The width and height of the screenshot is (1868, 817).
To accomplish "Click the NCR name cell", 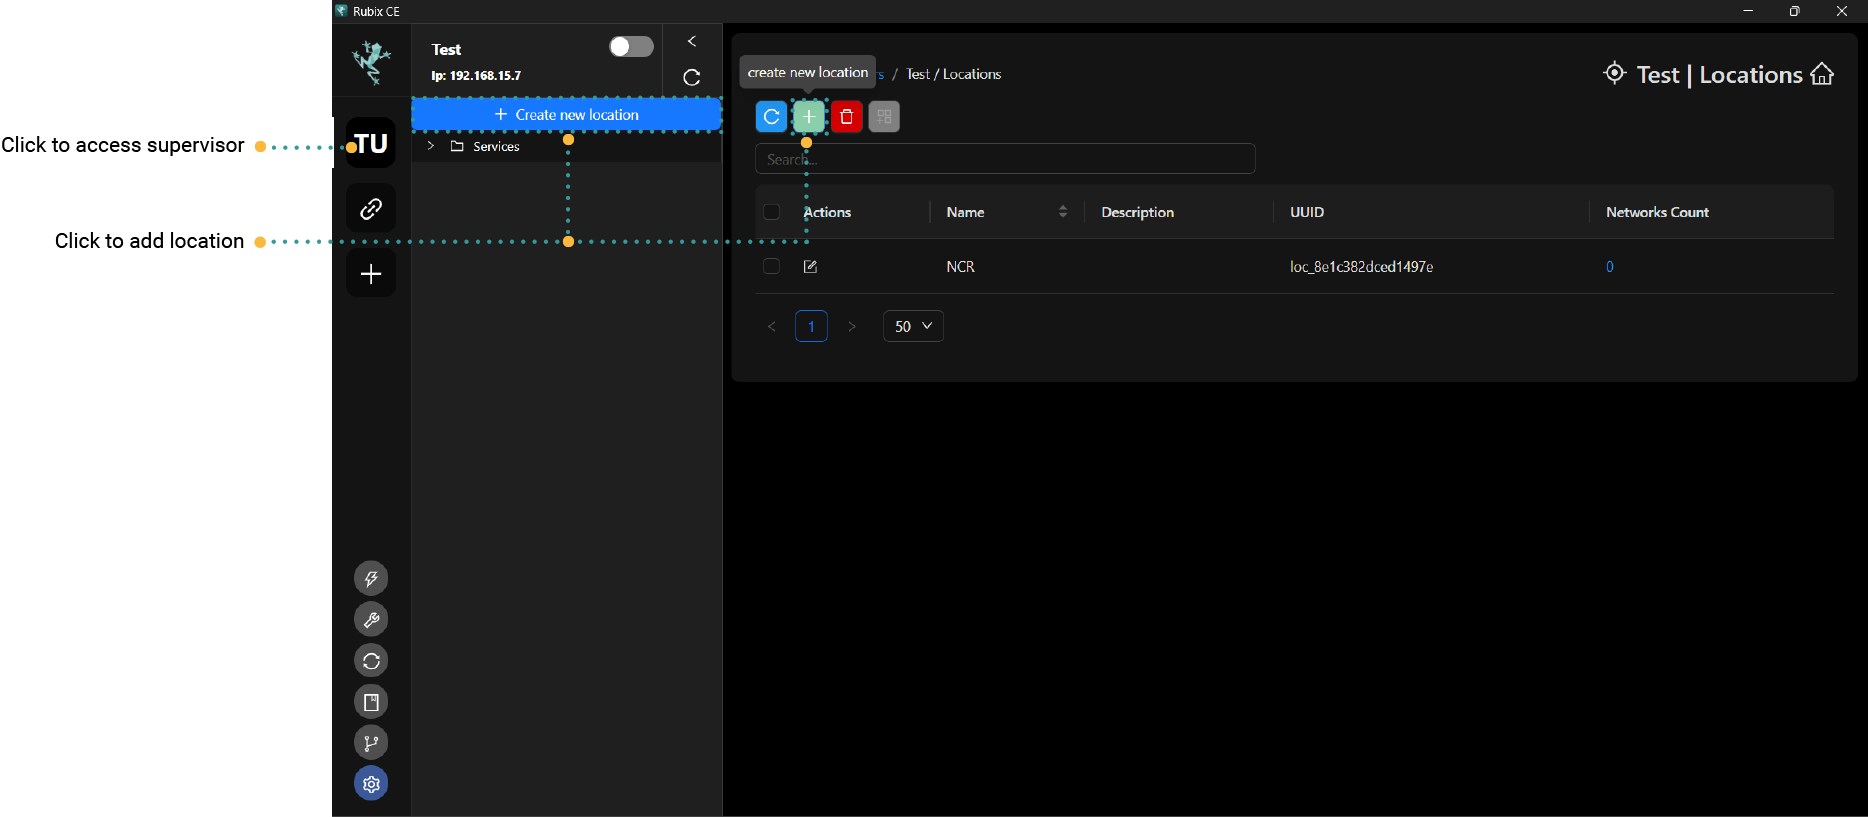I will tap(960, 267).
